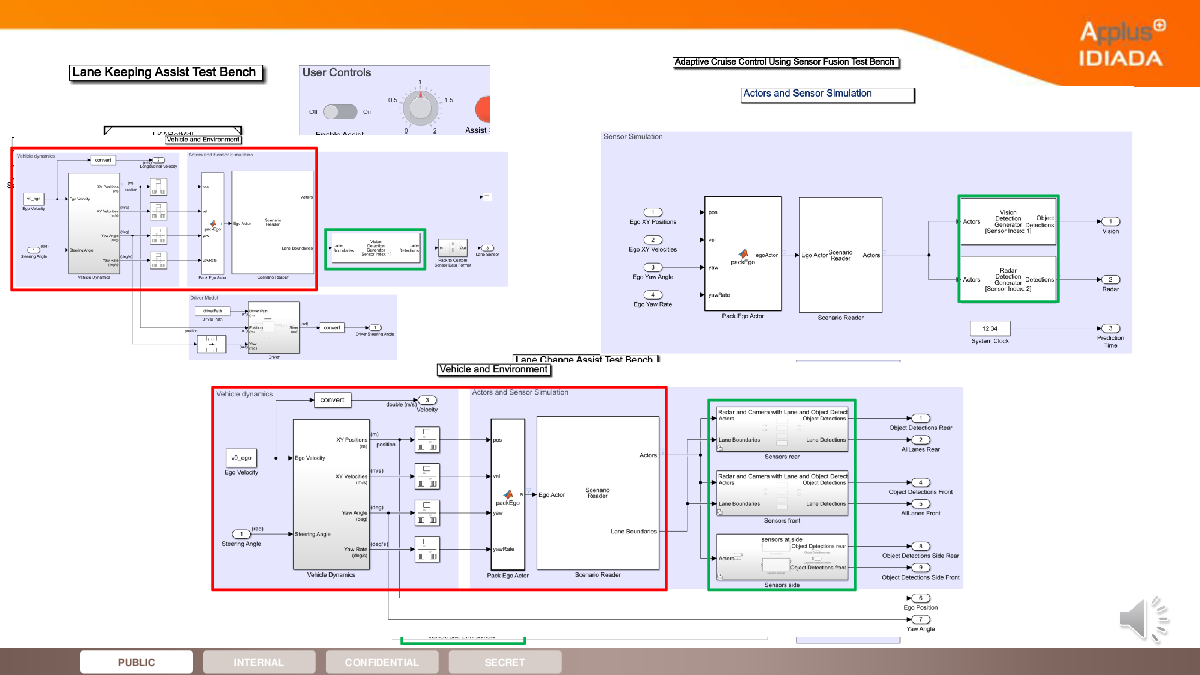Select the Ego XY Velocities inport

coord(653,240)
